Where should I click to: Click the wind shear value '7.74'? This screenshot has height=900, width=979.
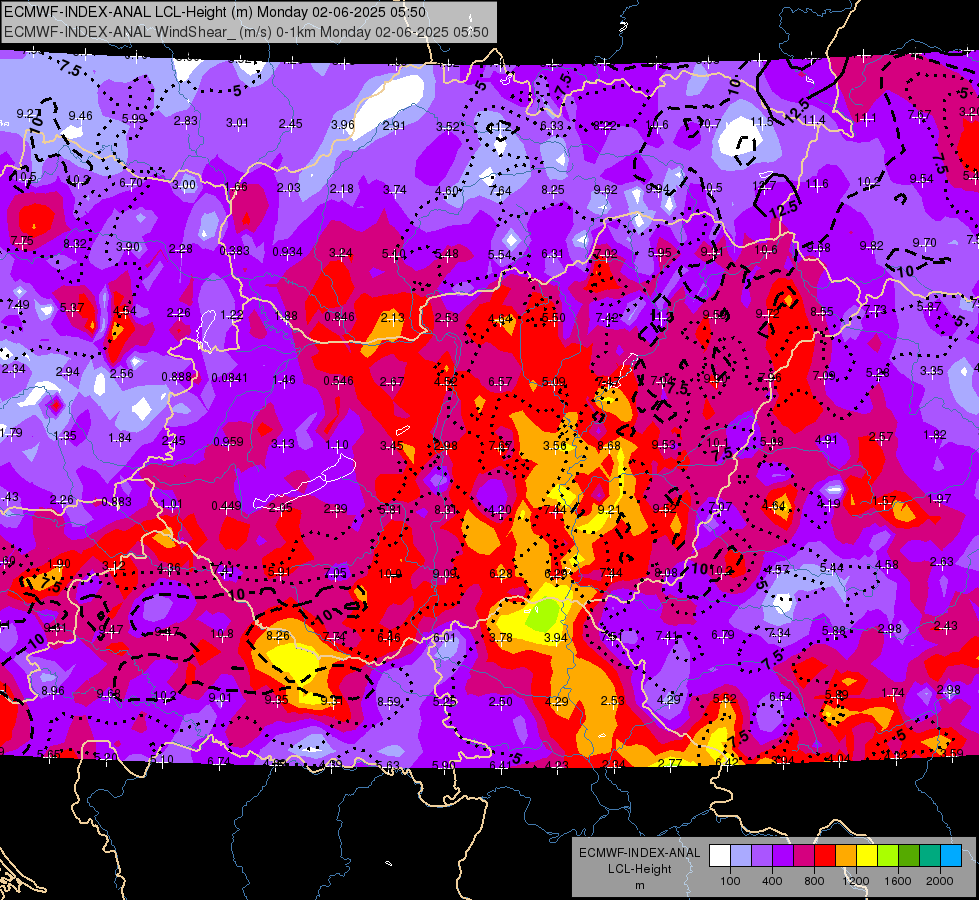[334, 636]
